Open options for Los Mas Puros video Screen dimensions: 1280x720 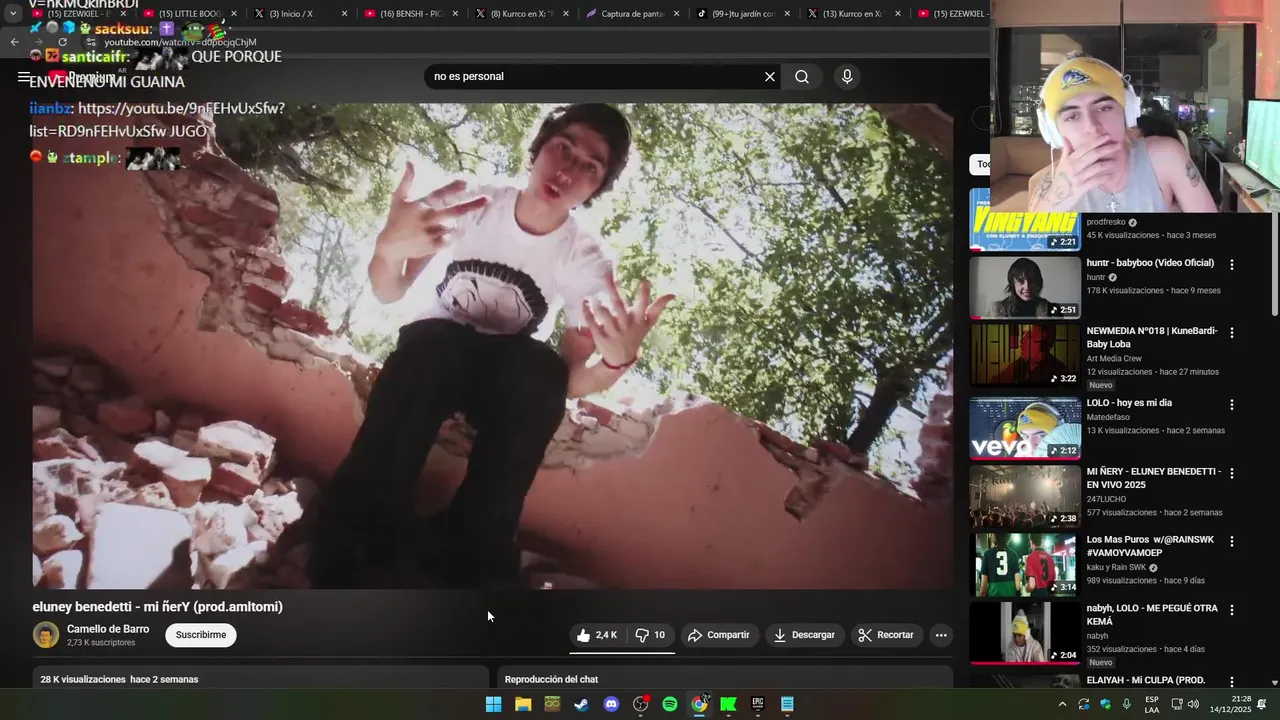1232,541
